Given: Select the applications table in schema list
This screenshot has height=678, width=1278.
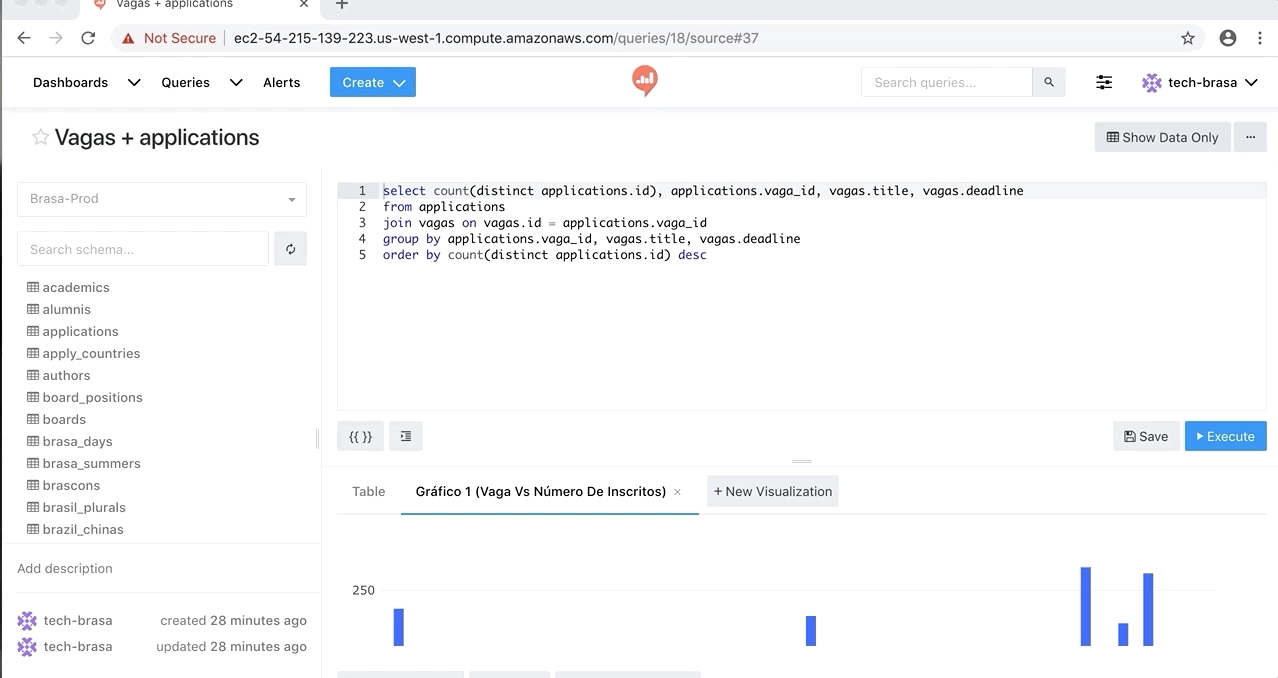Looking at the screenshot, I should pos(80,331).
